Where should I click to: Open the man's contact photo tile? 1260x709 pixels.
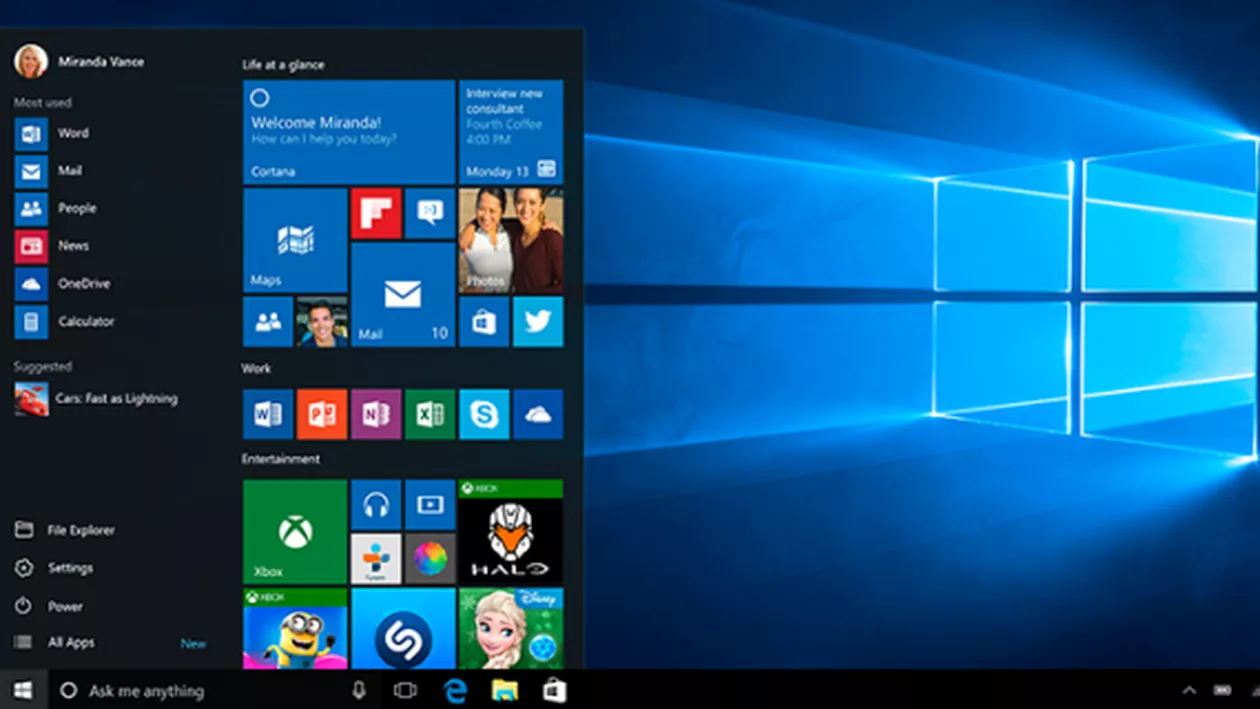[322, 321]
